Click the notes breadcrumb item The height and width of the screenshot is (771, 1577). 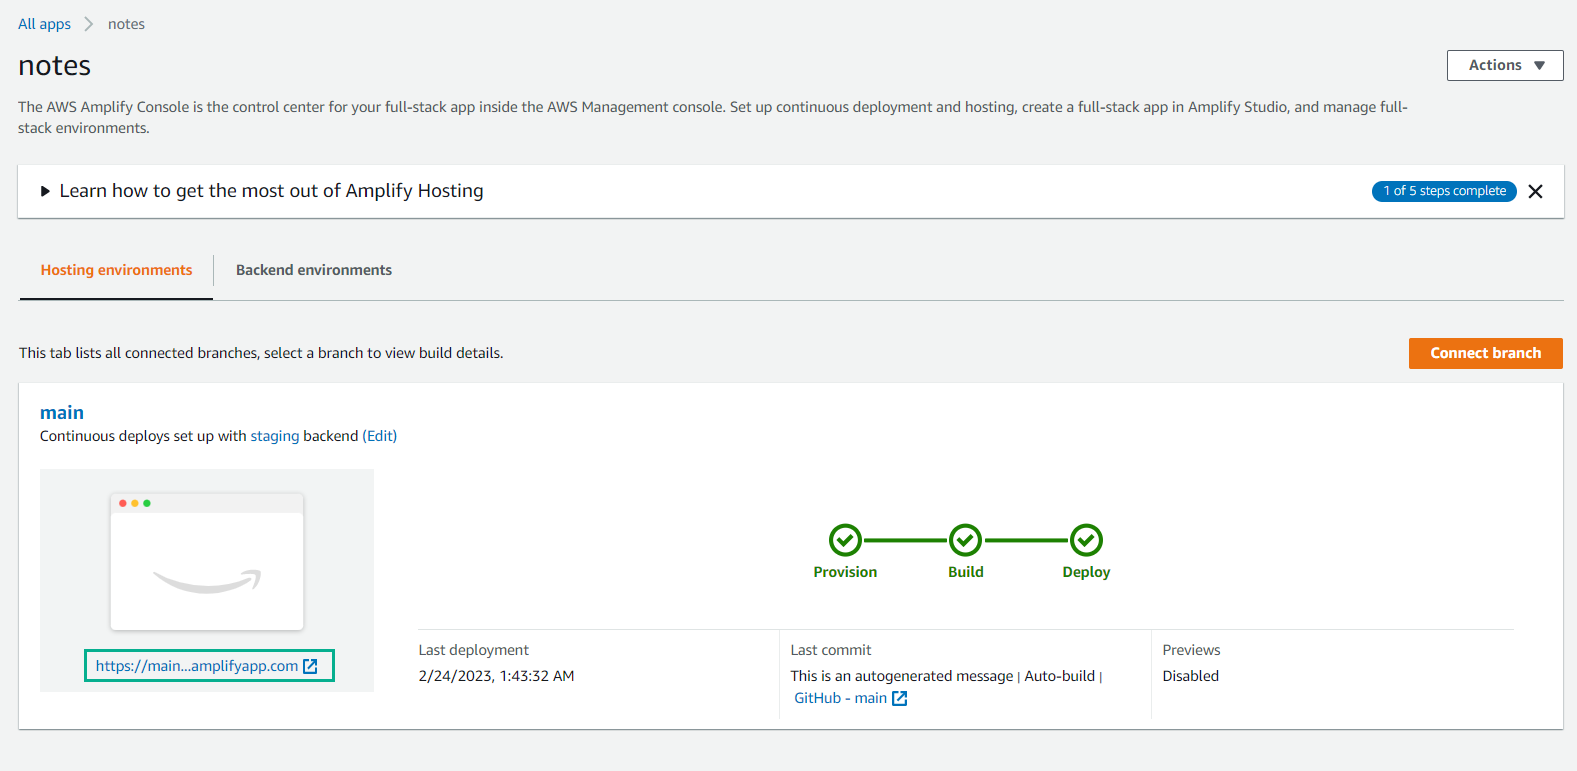[126, 24]
